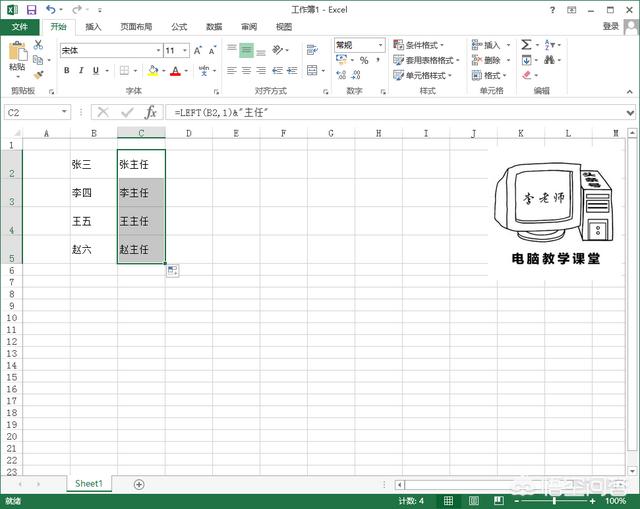Open the font name dropdown 宋体
Viewport: 640px width, 509px height.
tap(157, 50)
